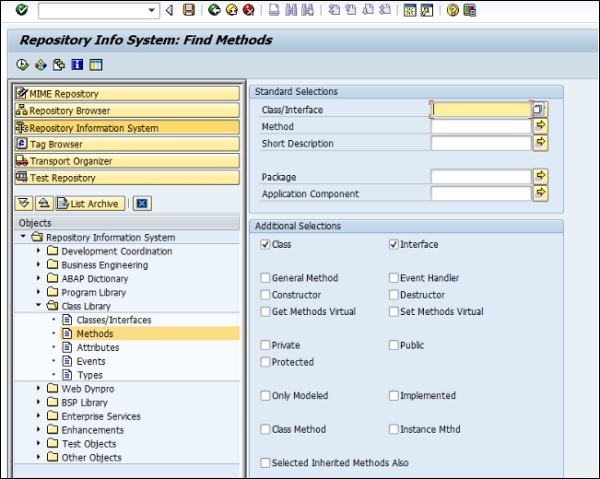Click the Last Page icon
600x479 pixels.
point(385,10)
